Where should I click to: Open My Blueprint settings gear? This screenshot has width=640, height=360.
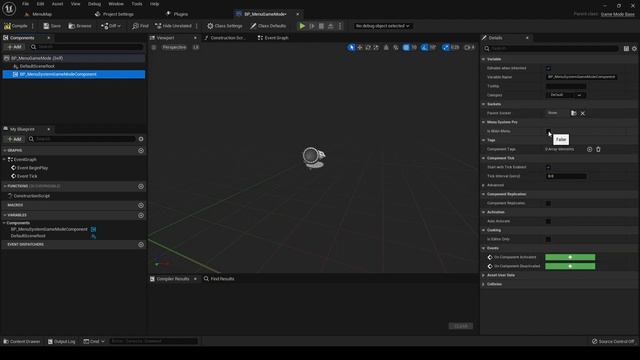[x=141, y=139]
